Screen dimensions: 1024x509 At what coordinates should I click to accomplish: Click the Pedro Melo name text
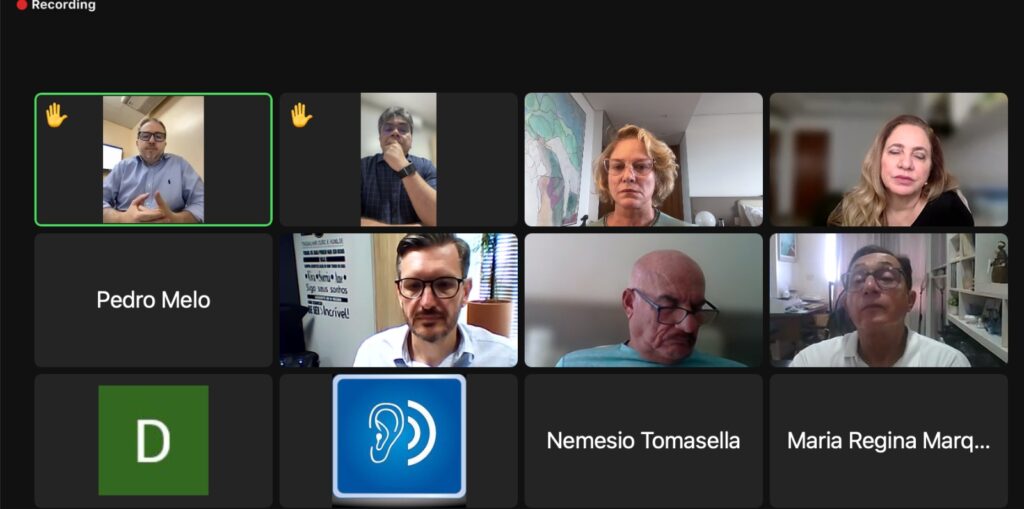(x=153, y=300)
